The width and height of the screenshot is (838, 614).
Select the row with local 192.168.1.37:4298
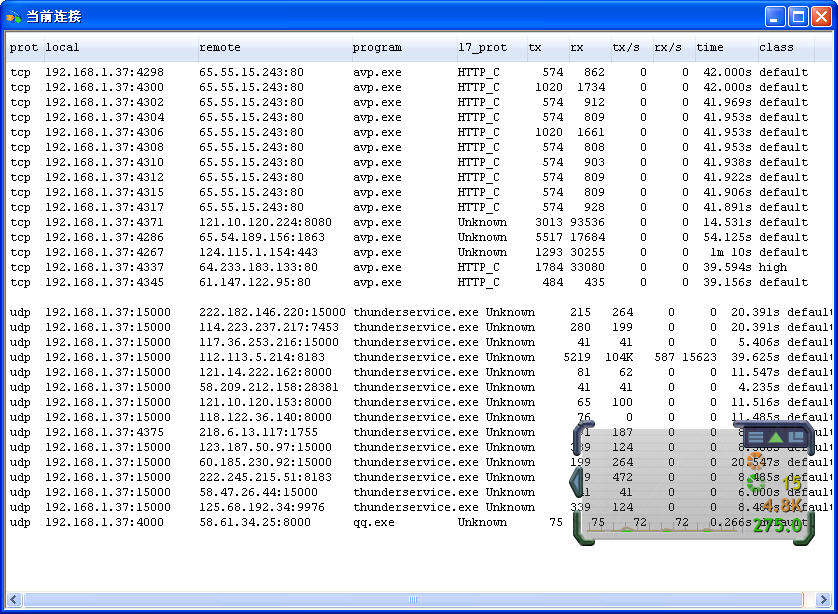pos(409,72)
